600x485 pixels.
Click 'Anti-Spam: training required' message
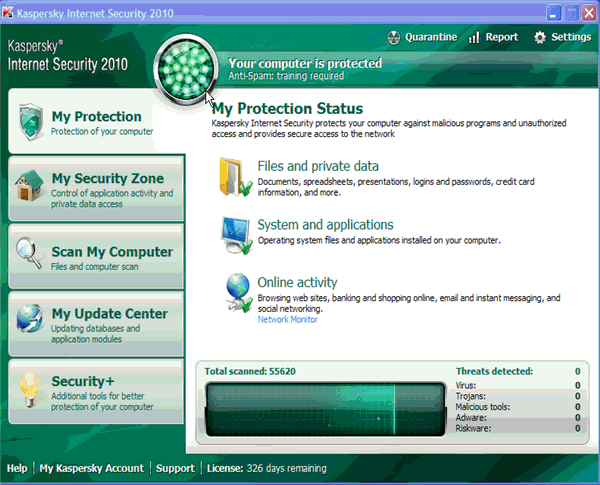click(286, 76)
